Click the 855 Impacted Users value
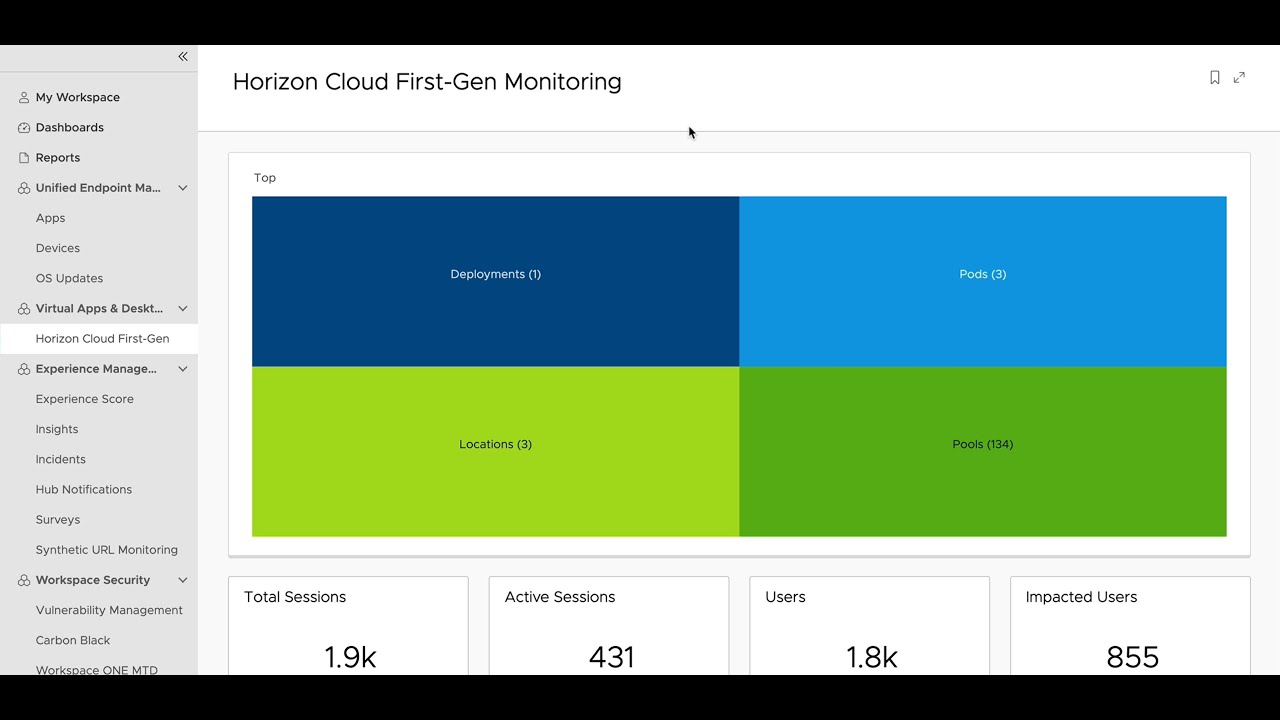This screenshot has height=720, width=1280. point(1133,657)
